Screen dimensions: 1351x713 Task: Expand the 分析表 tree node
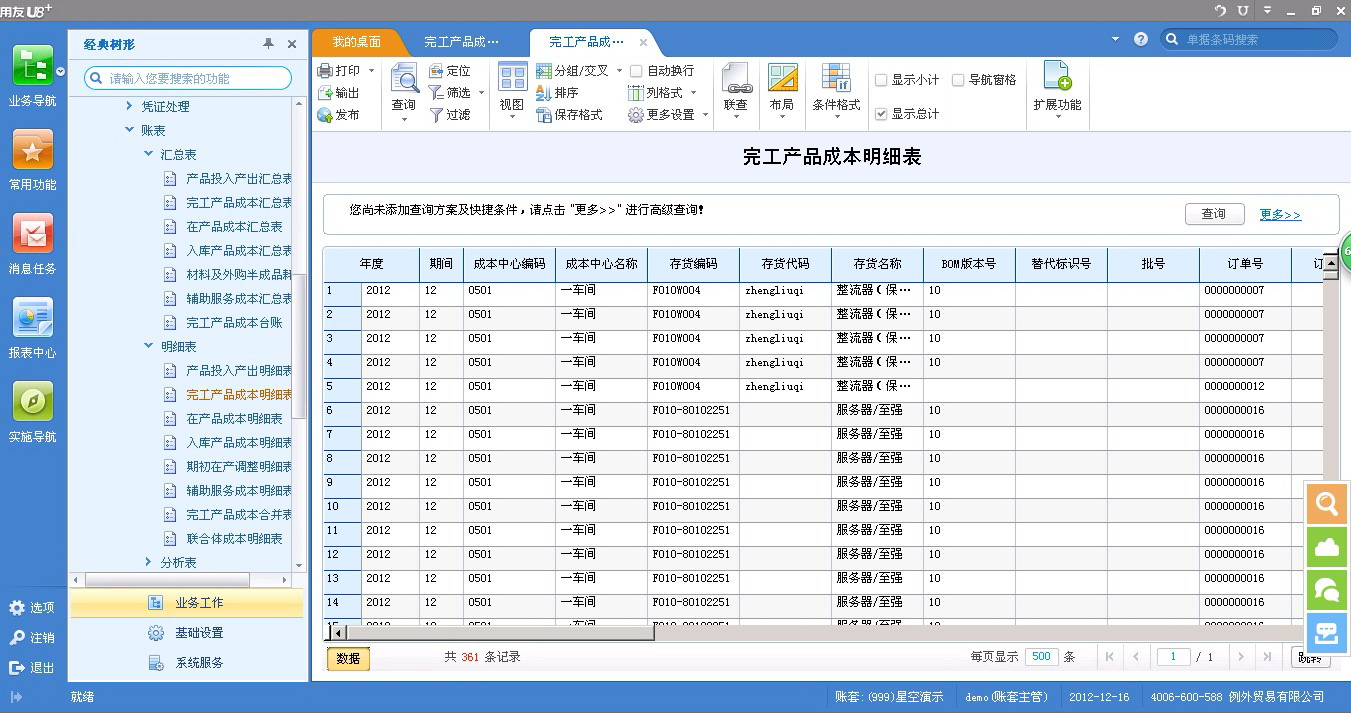pos(149,562)
